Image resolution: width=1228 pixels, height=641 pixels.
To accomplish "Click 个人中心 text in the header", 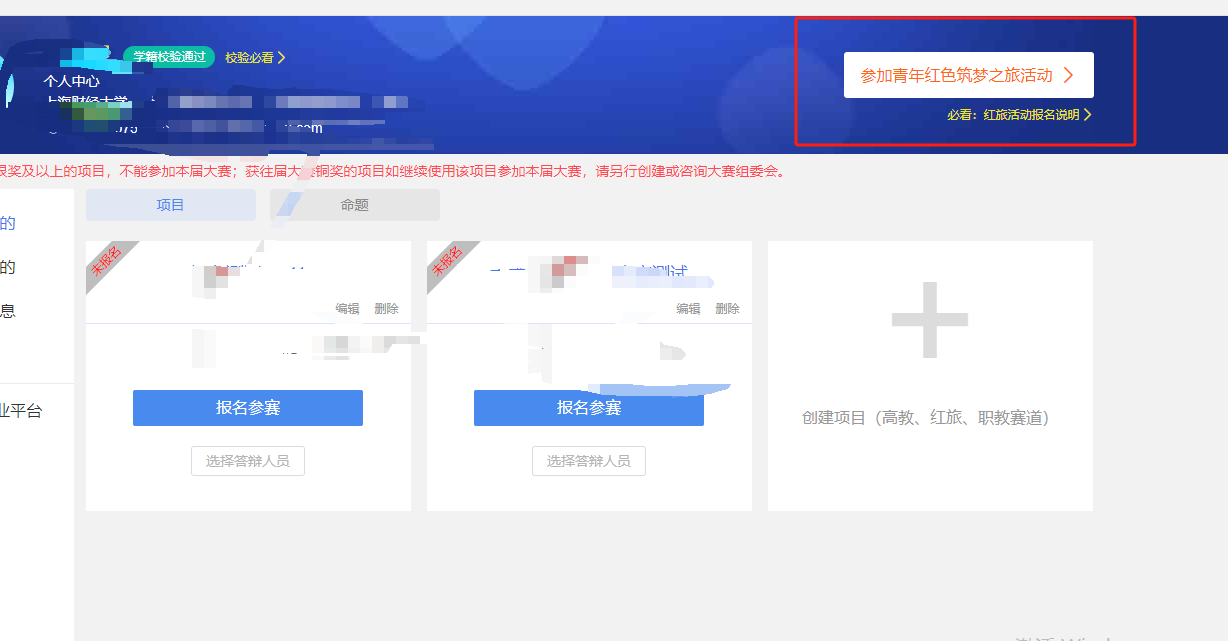I will 71,81.
